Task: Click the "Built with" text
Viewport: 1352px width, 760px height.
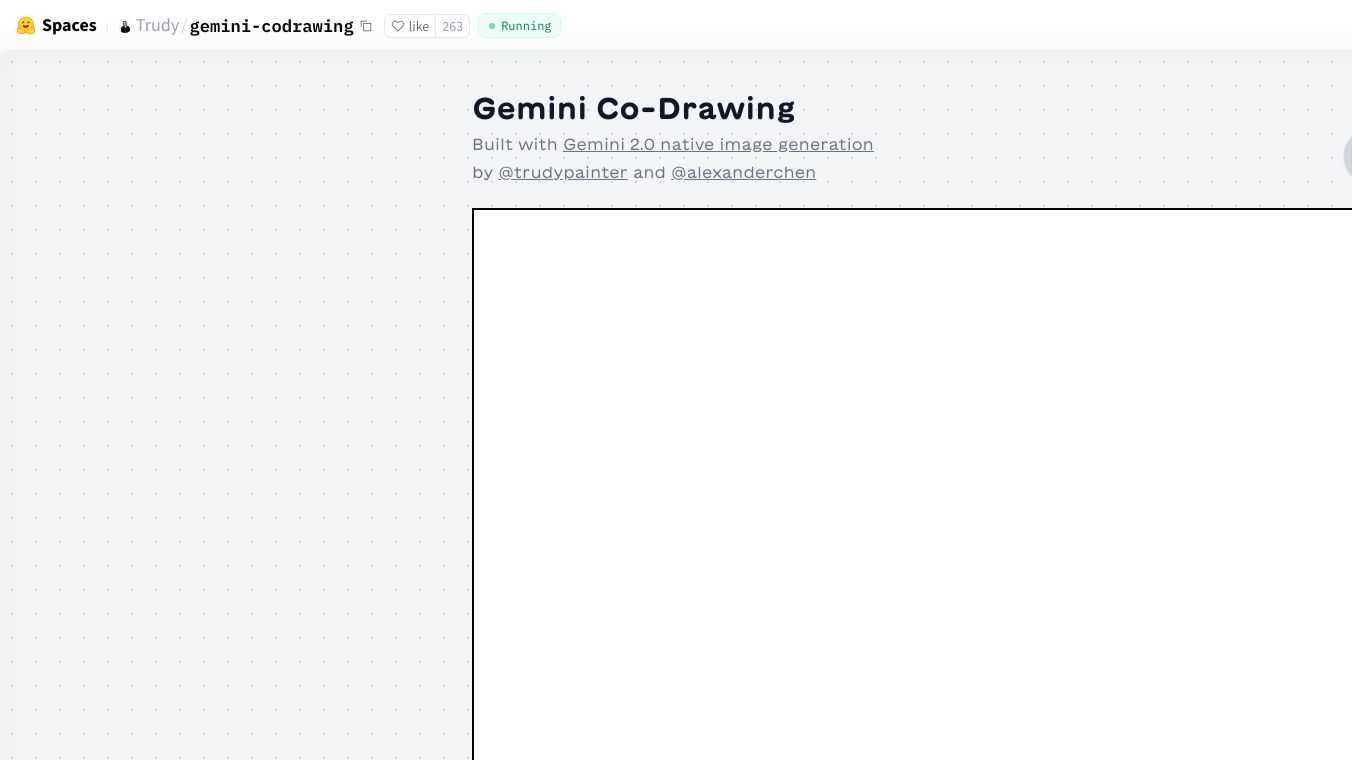Action: pos(514,144)
